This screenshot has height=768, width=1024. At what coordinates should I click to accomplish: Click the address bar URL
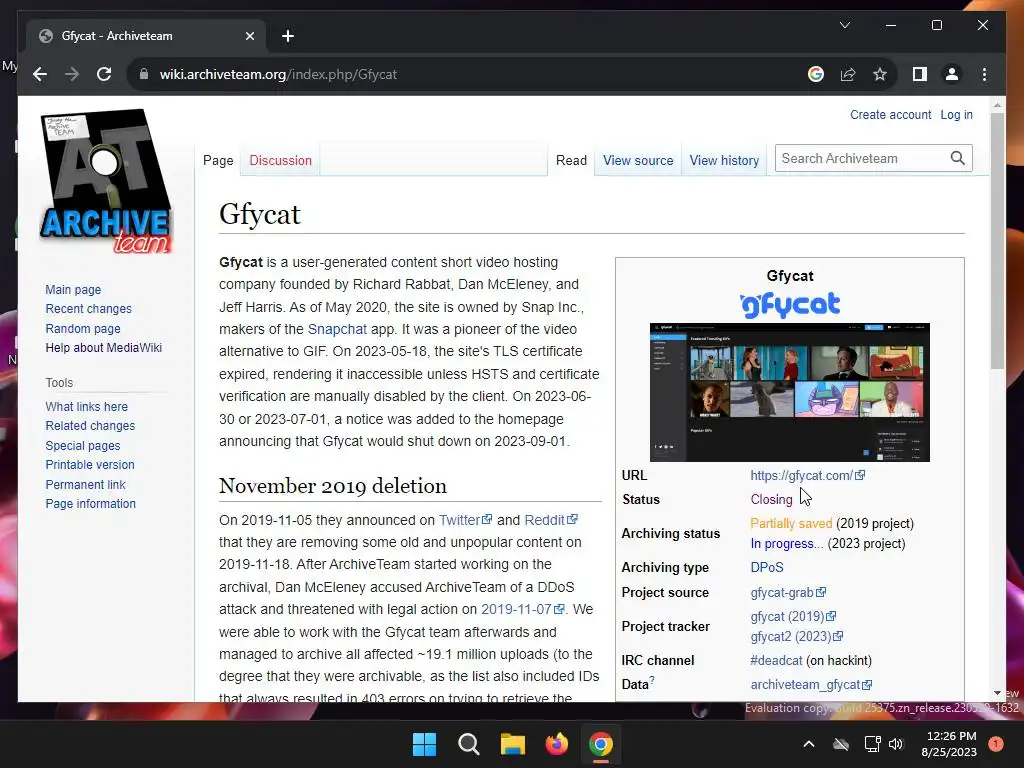(278, 74)
